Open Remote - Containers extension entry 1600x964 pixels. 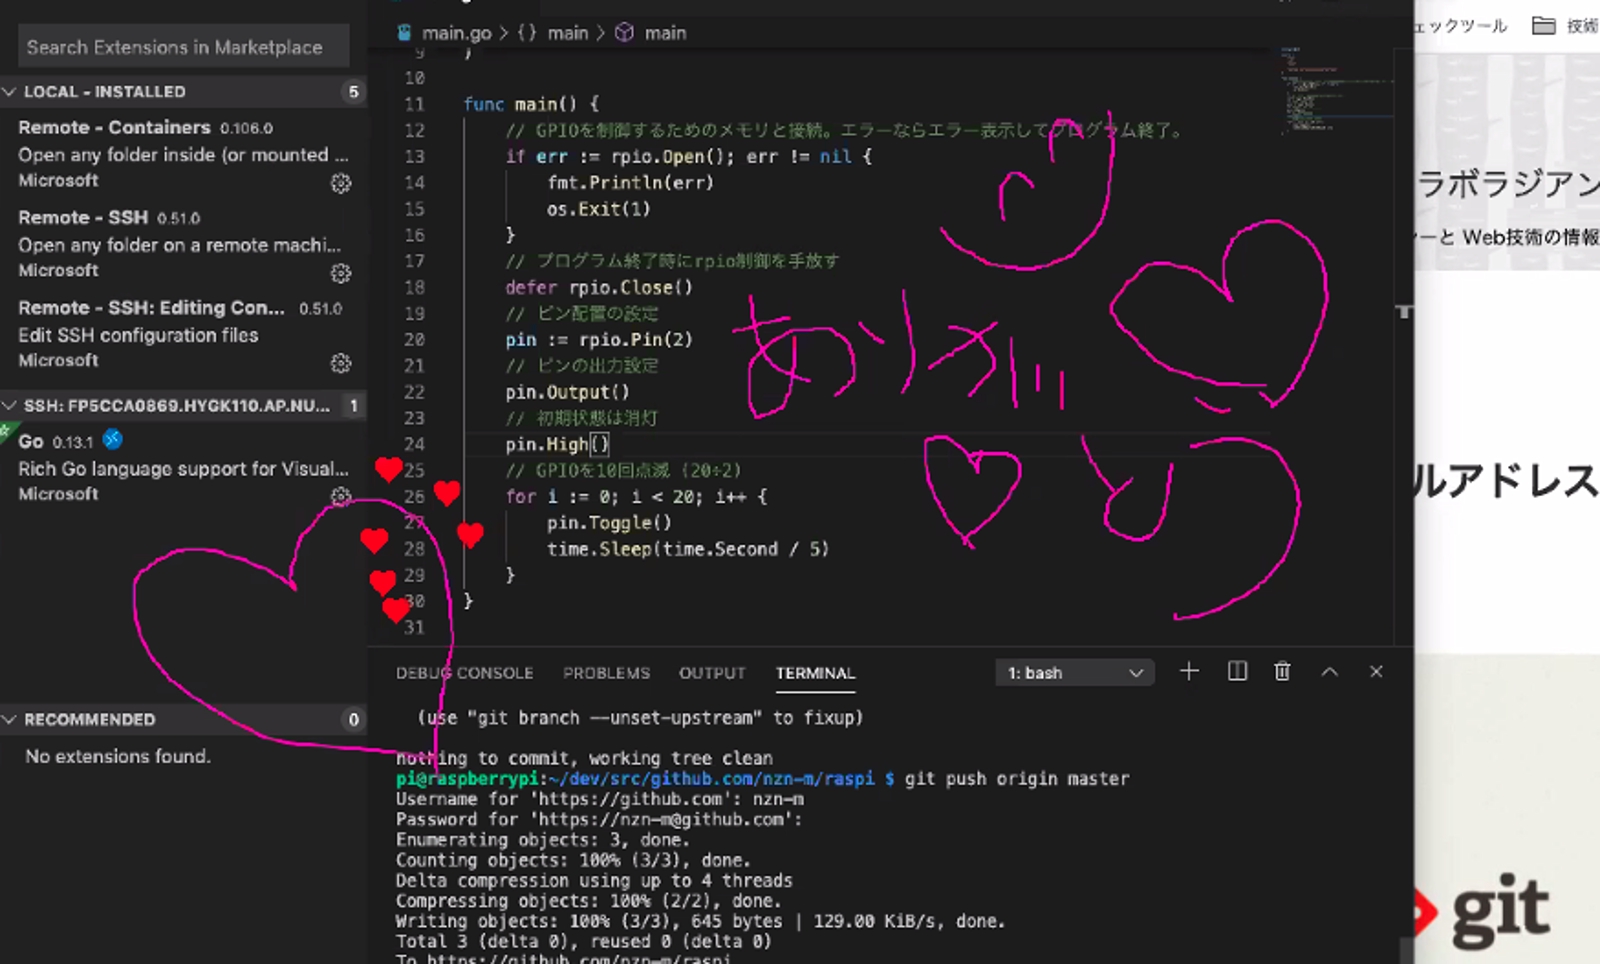point(184,154)
